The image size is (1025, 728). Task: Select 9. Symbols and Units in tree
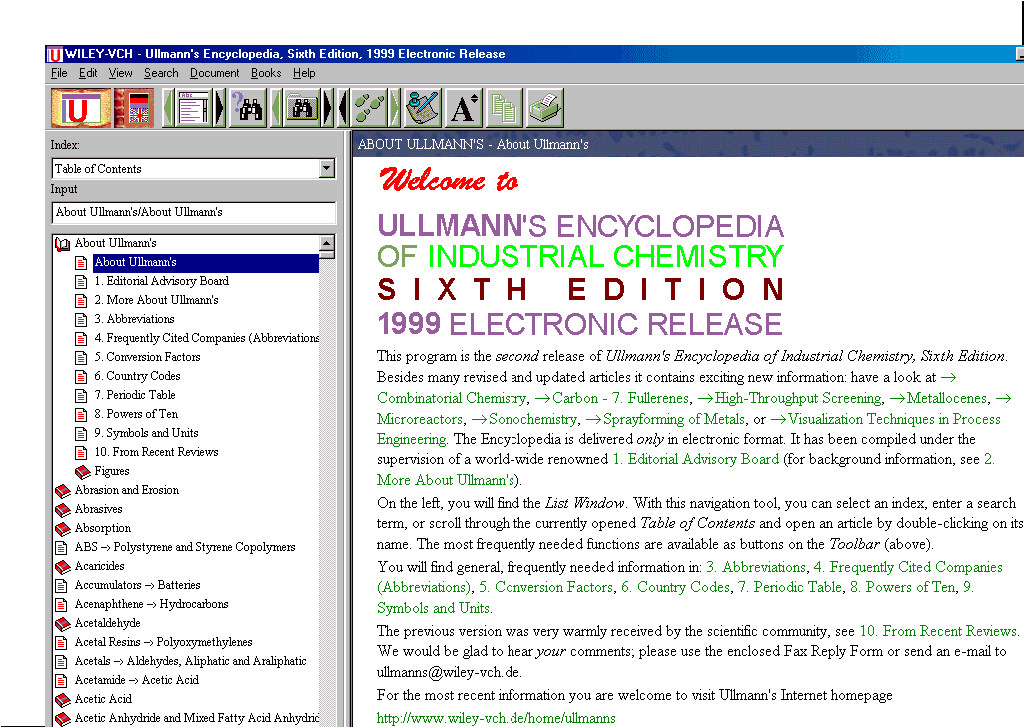[x=146, y=433]
